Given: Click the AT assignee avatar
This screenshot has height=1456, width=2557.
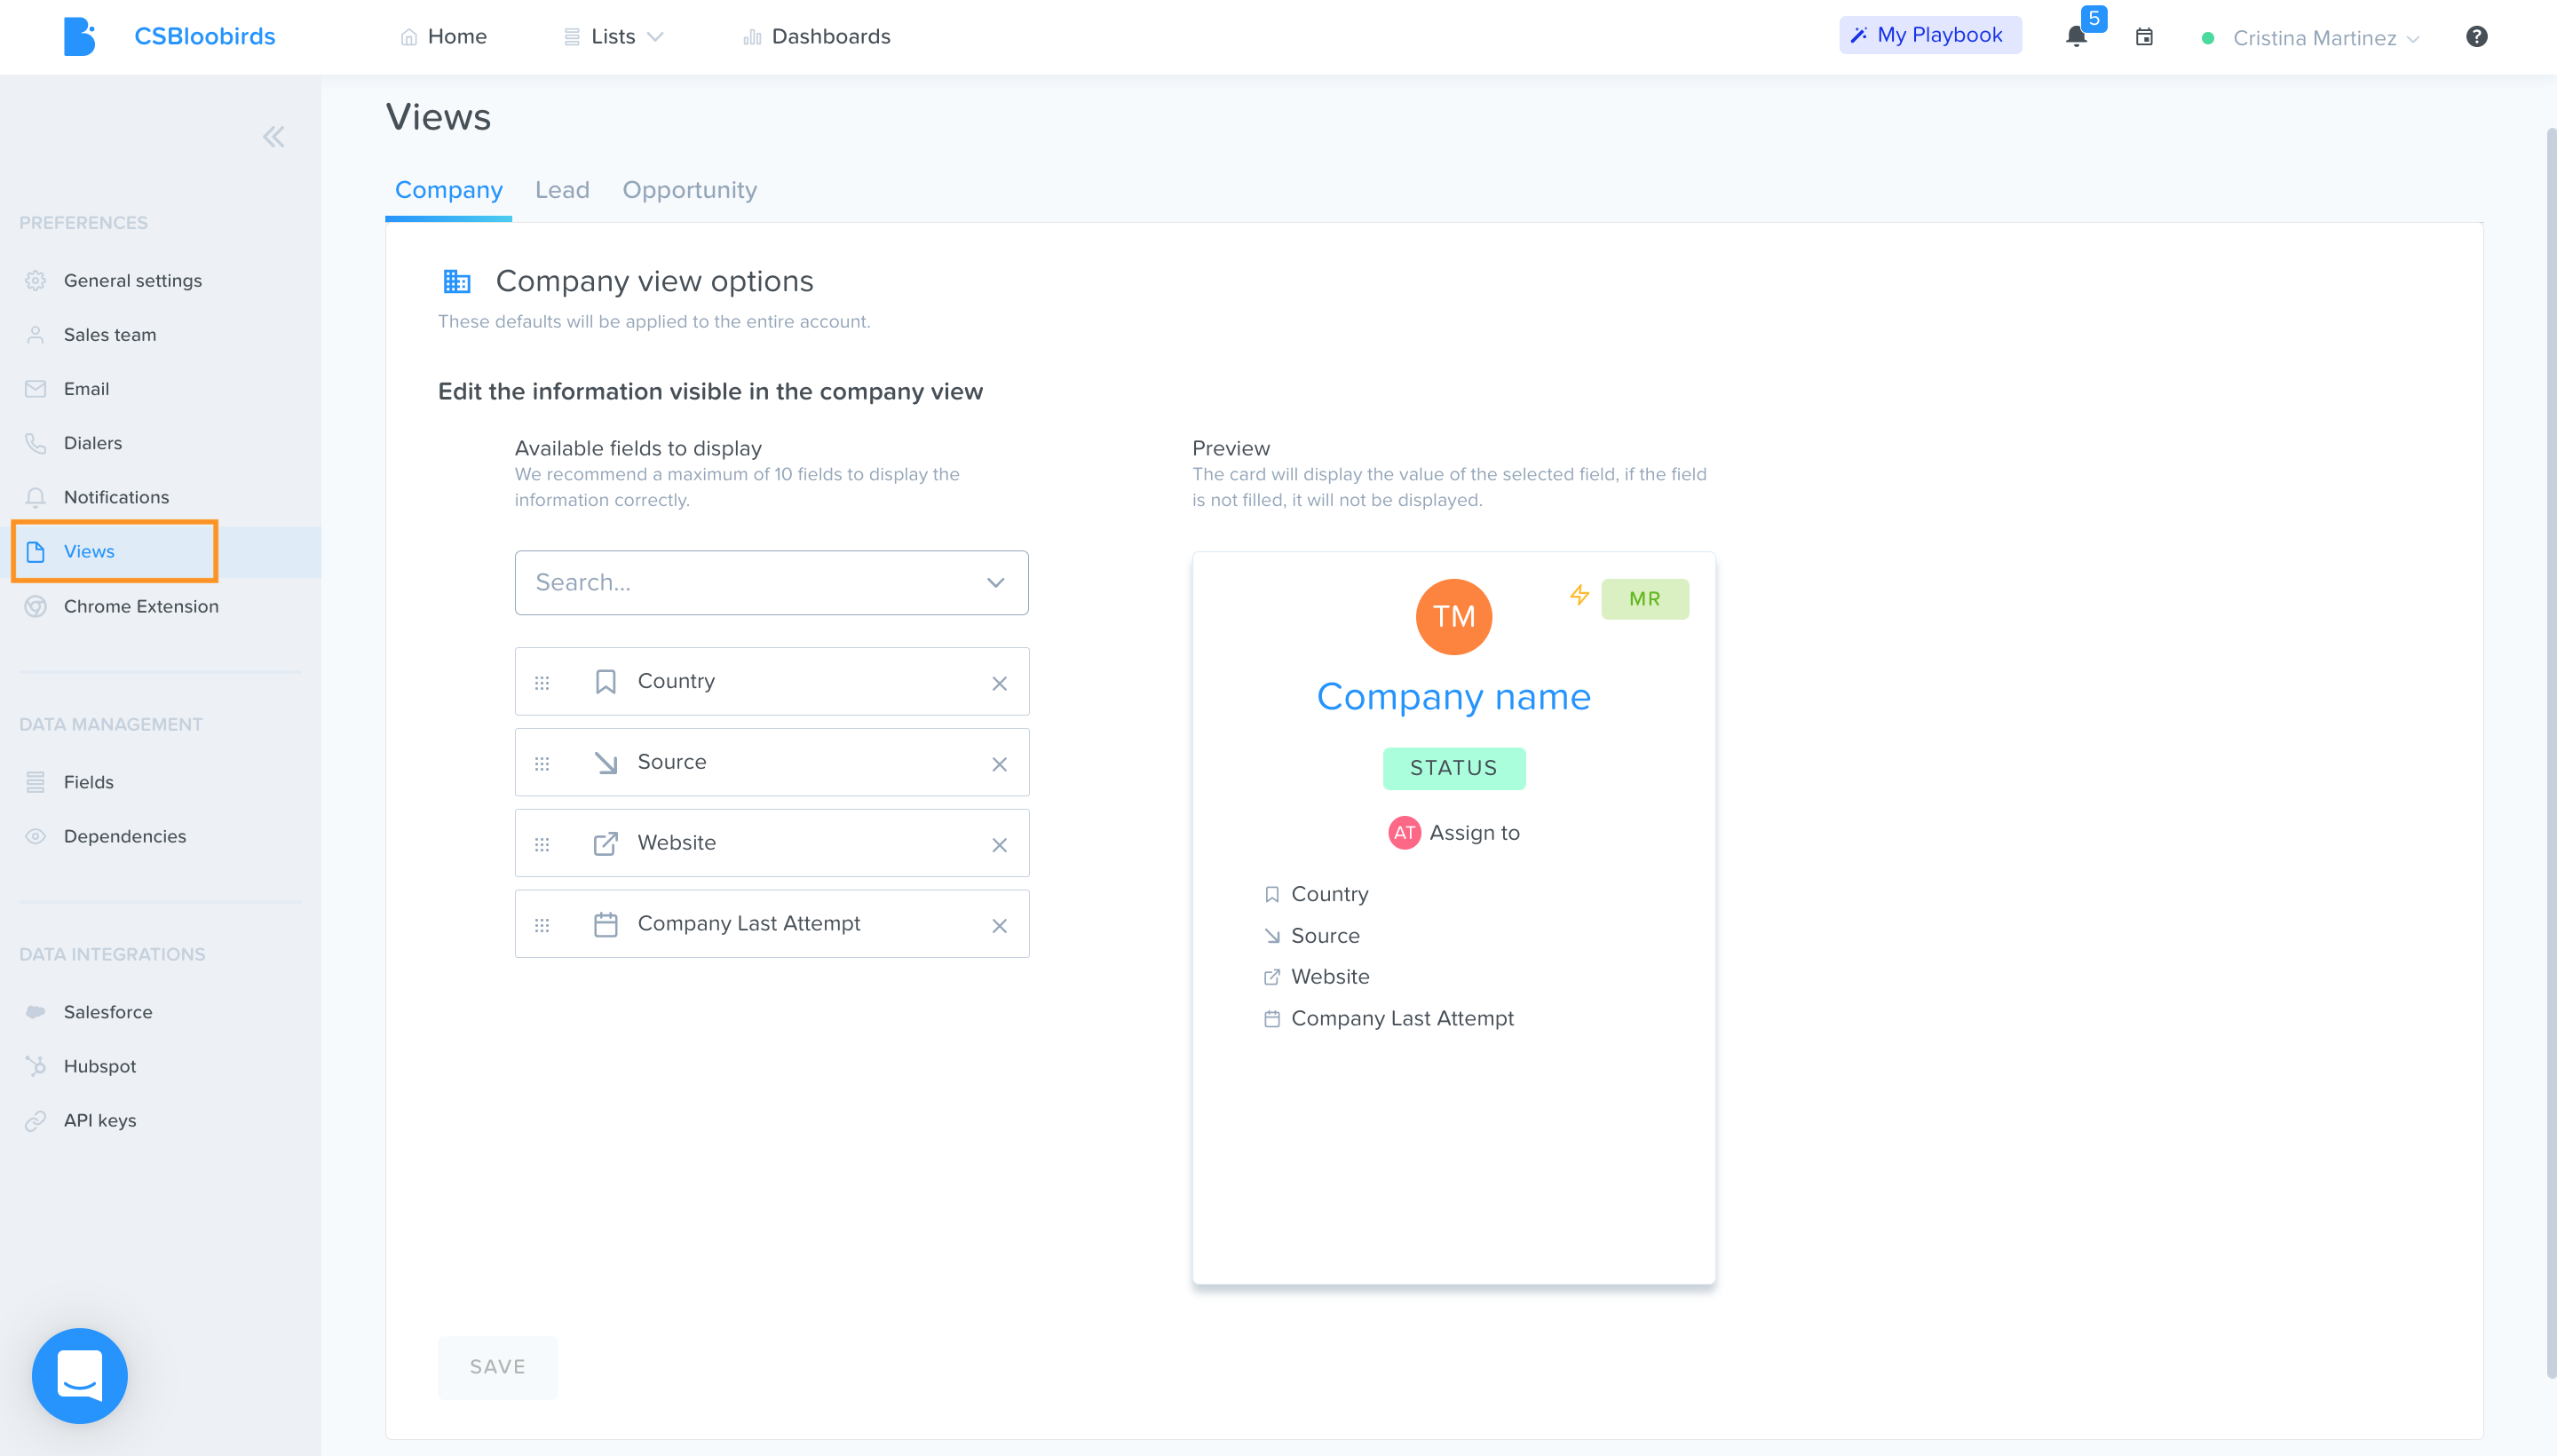Looking at the screenshot, I should tap(1404, 832).
